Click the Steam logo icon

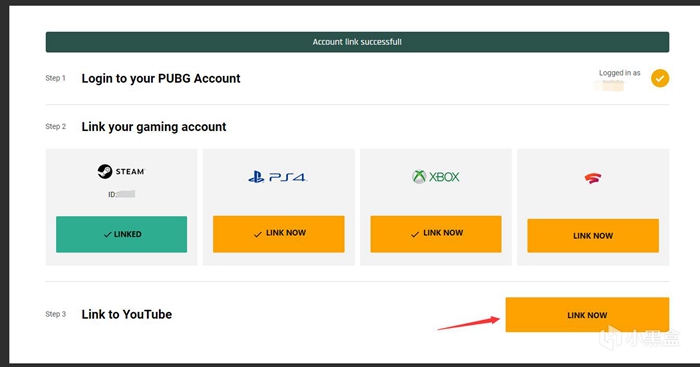pos(105,171)
